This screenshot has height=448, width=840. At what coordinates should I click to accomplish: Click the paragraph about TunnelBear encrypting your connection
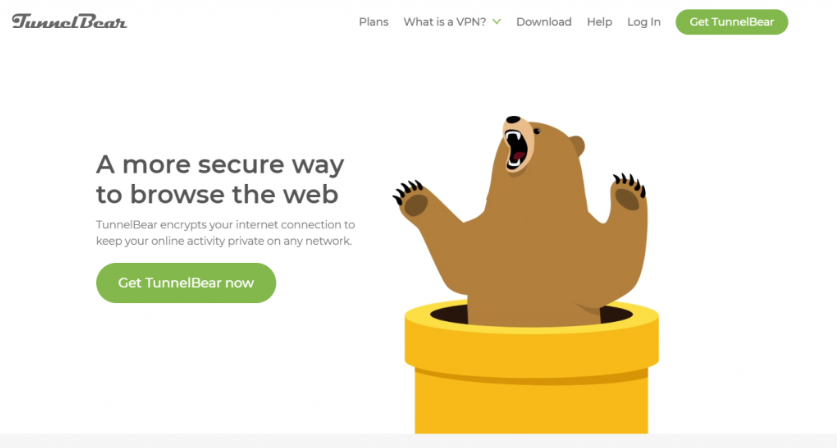[226, 233]
